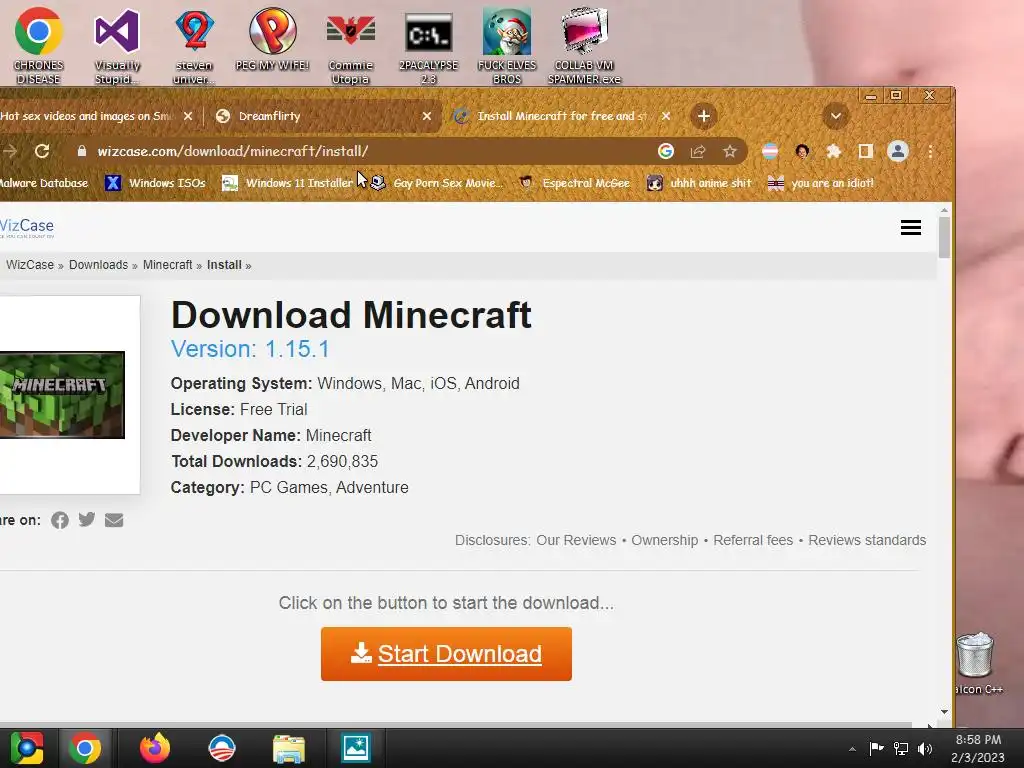
Task: Open the Action Center flag icon
Action: (x=876, y=749)
